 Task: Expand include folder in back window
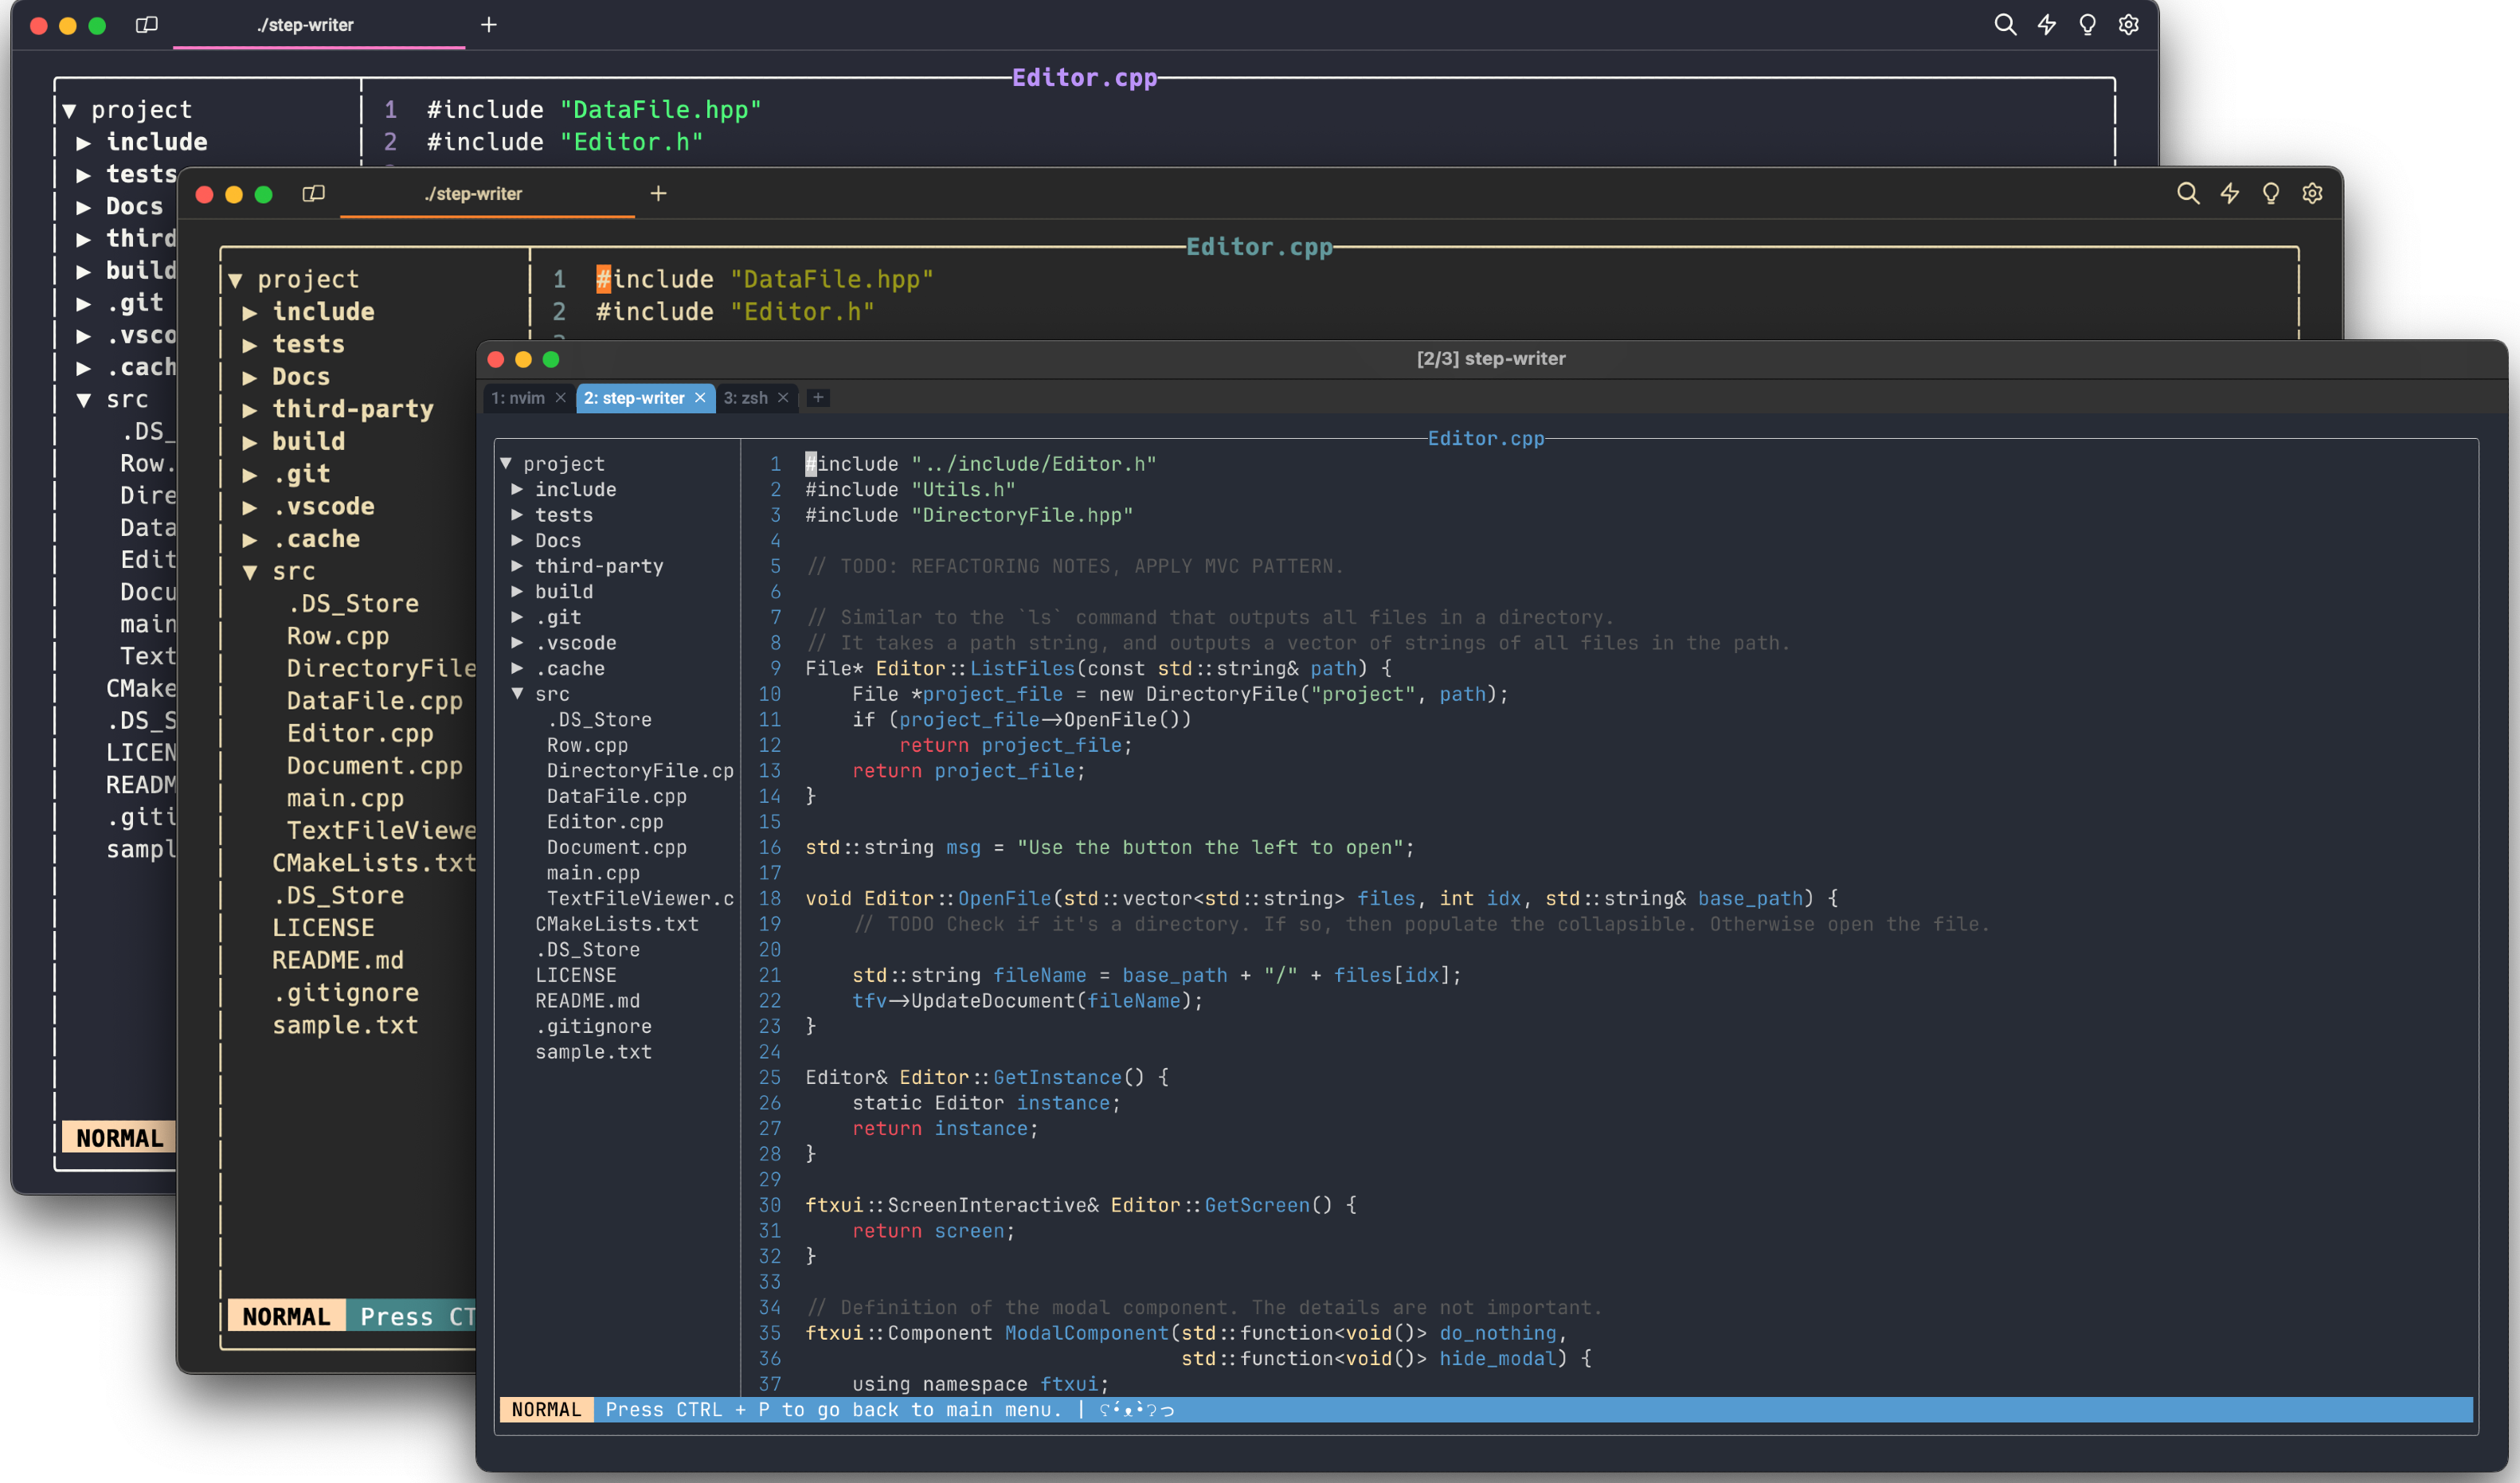point(84,143)
